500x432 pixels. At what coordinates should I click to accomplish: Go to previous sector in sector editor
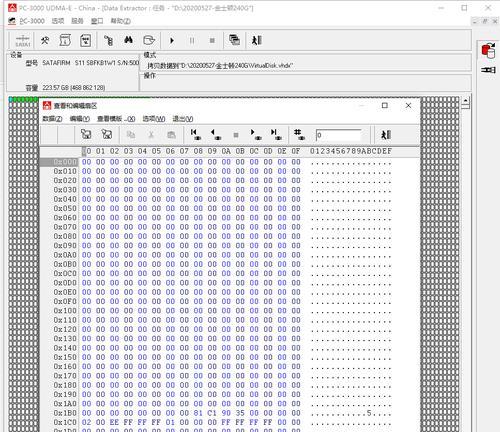(216, 135)
